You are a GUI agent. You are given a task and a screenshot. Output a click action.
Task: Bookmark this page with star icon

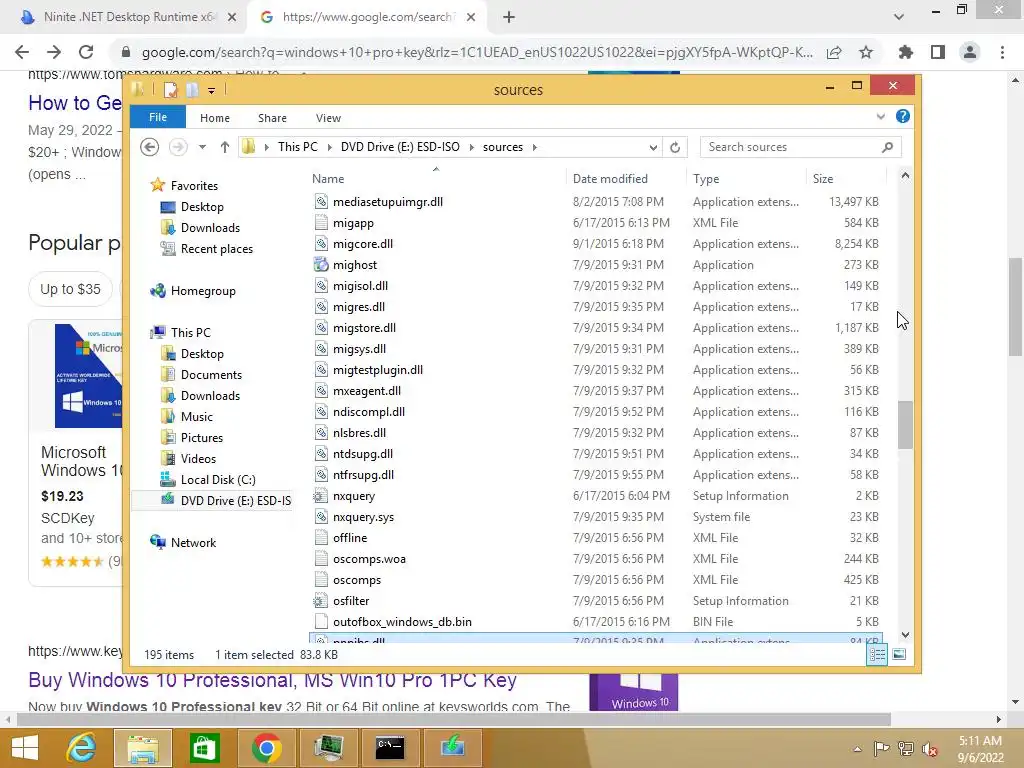pyautogui.click(x=866, y=52)
